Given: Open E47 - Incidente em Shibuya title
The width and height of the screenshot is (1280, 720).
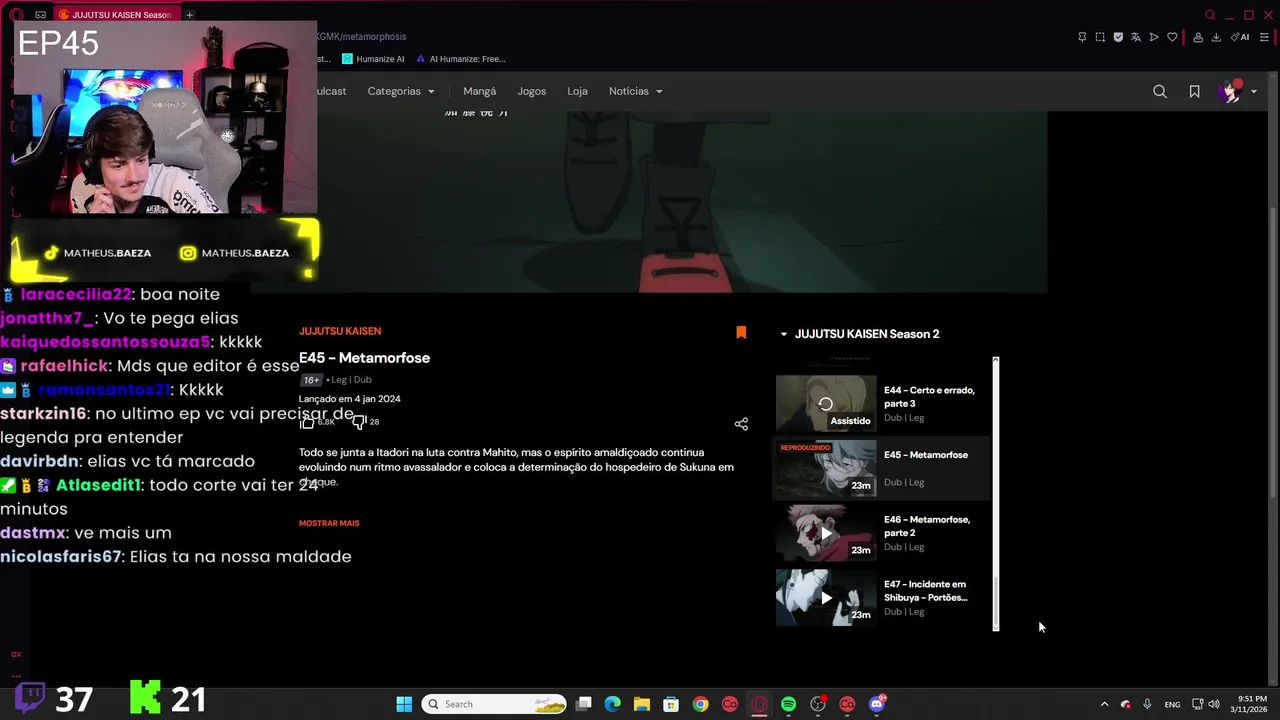Looking at the screenshot, I should [x=926, y=591].
